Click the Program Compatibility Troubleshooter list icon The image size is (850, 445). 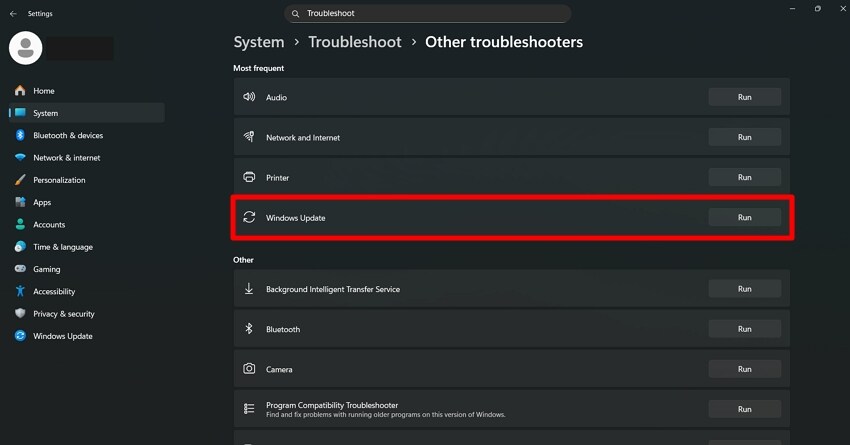(249, 409)
